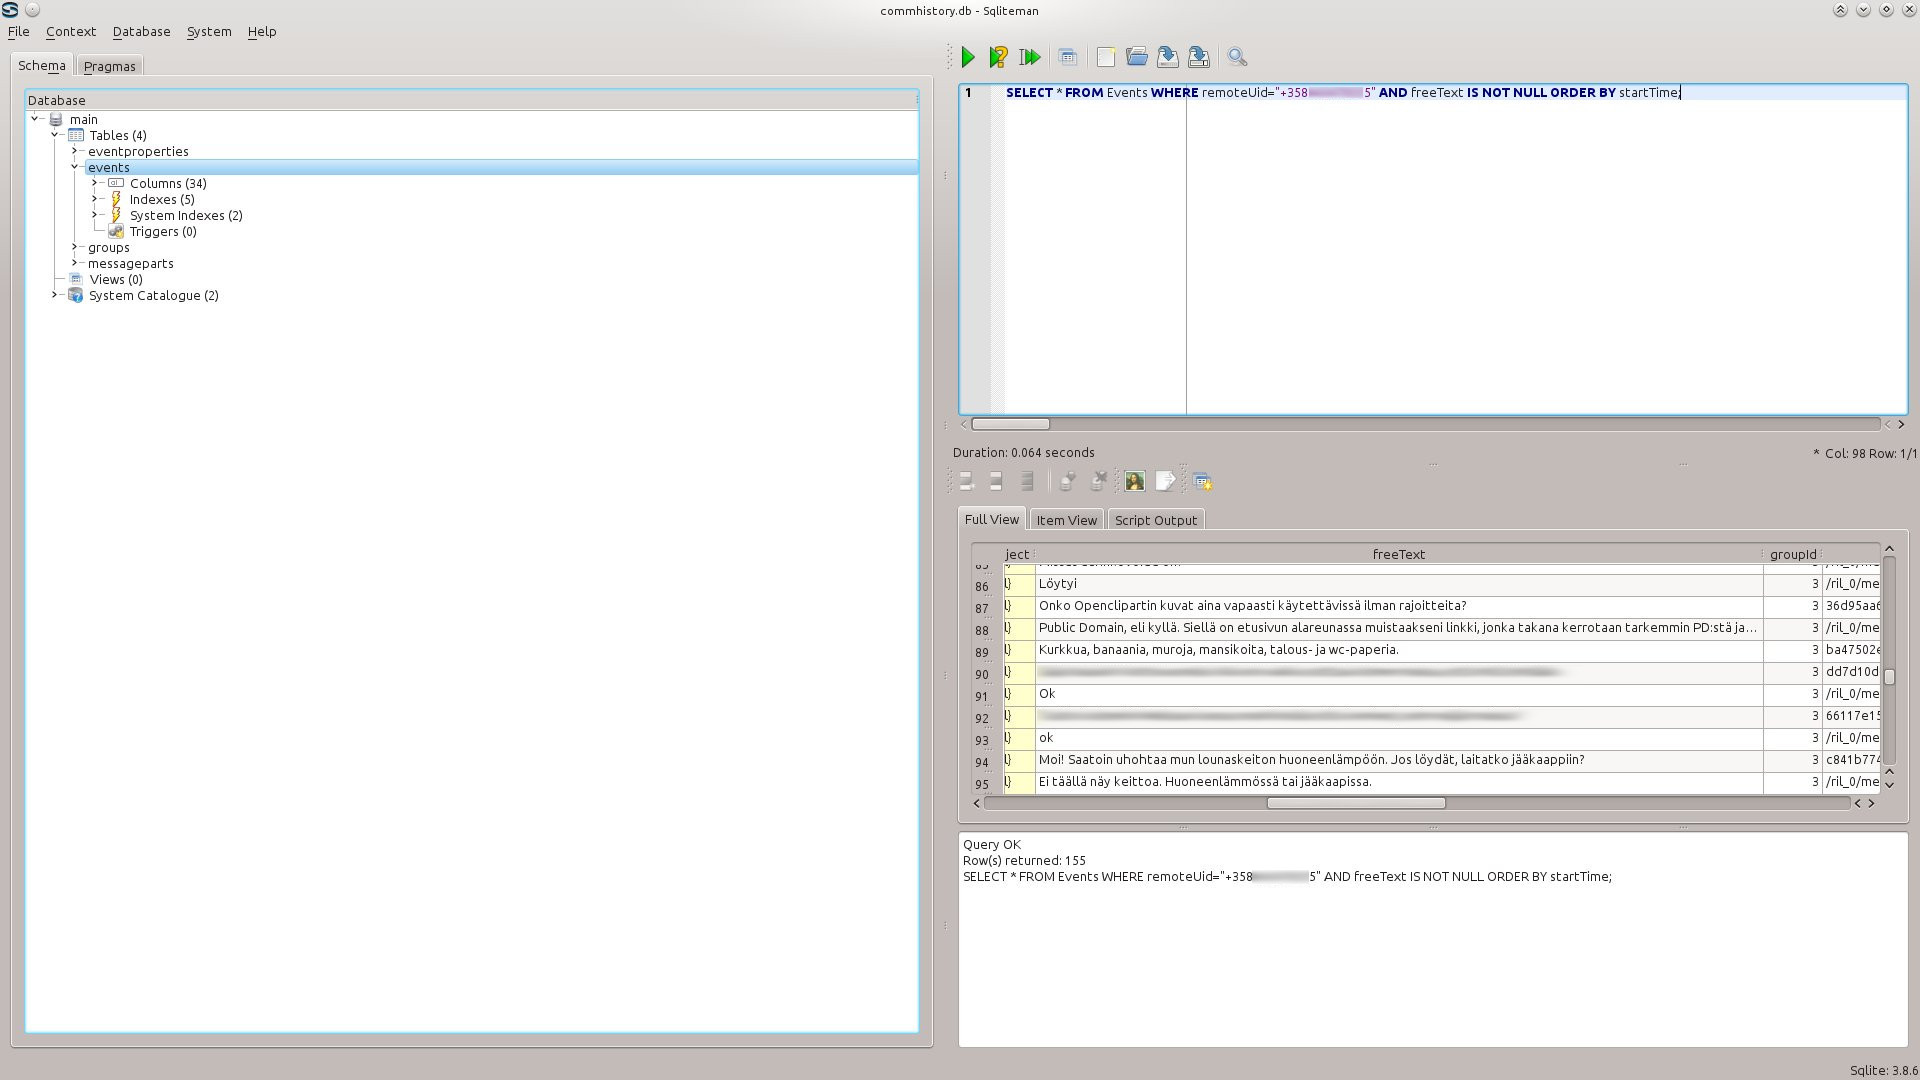Expand System Catalogue (2)
This screenshot has width=1920, height=1080.
(55, 295)
